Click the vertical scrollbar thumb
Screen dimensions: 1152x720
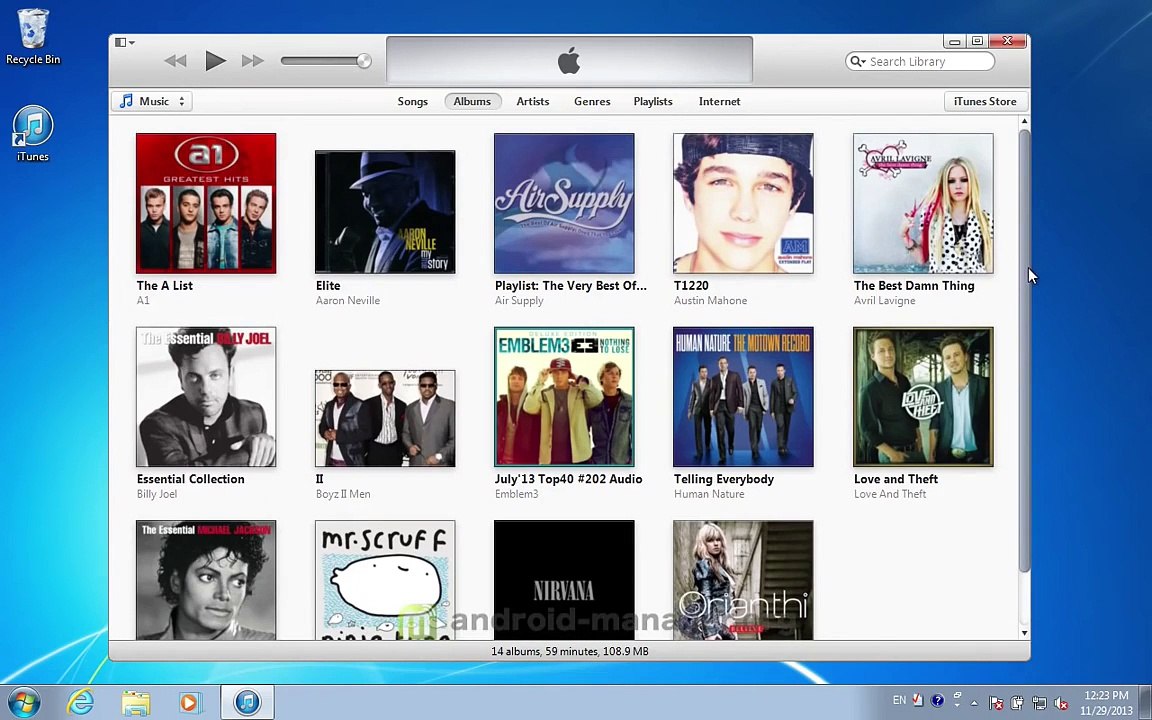coord(1024,350)
